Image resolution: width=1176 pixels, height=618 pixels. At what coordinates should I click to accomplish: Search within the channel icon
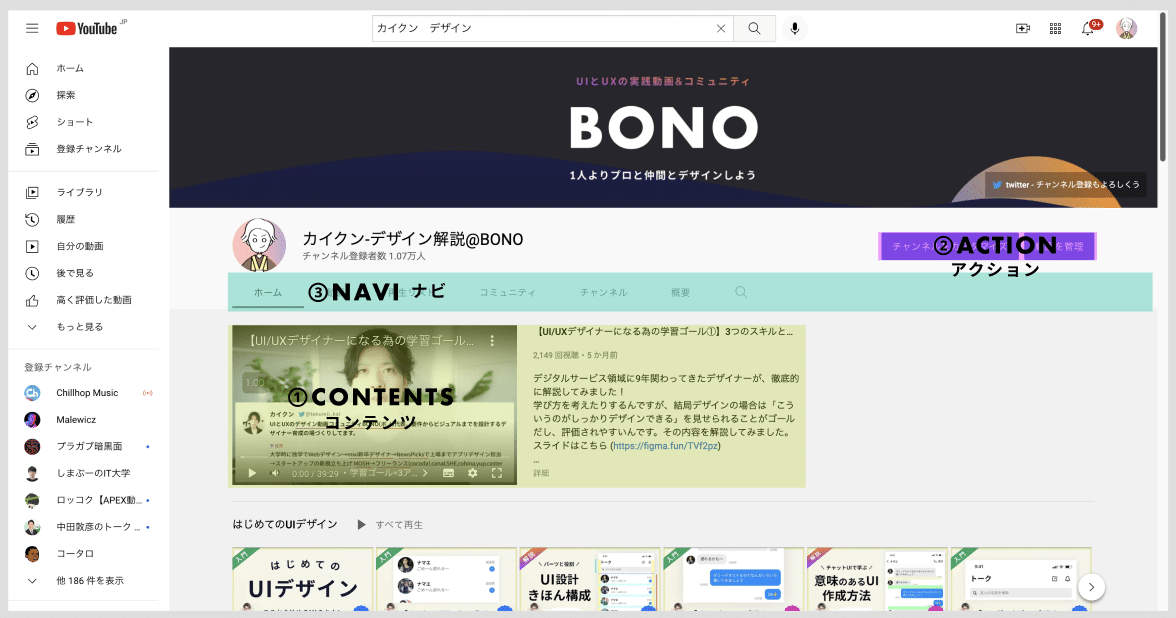coord(741,292)
